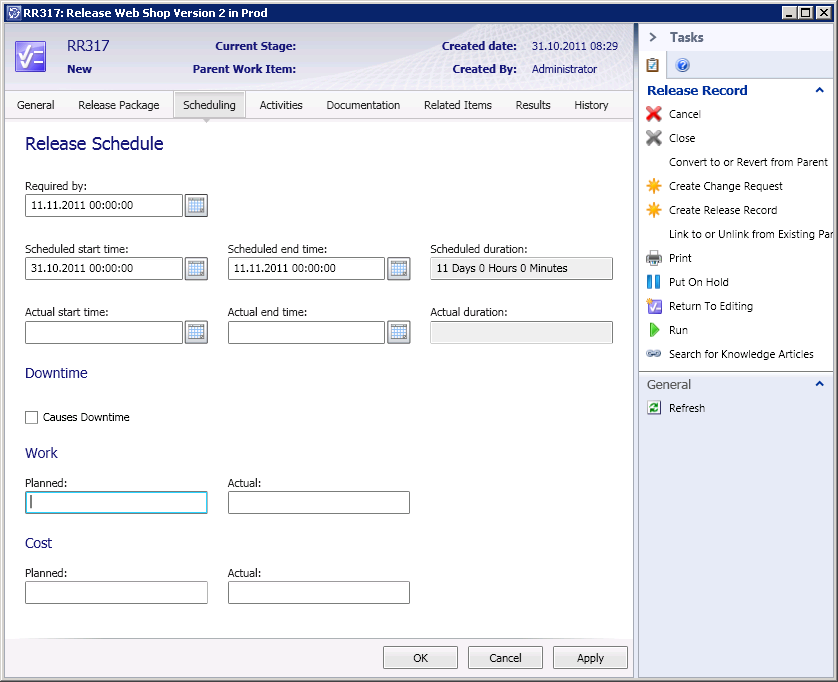Screen dimensions: 838x682
Task: Open the Scheduled end time calendar picker
Action: pyautogui.click(x=398, y=268)
